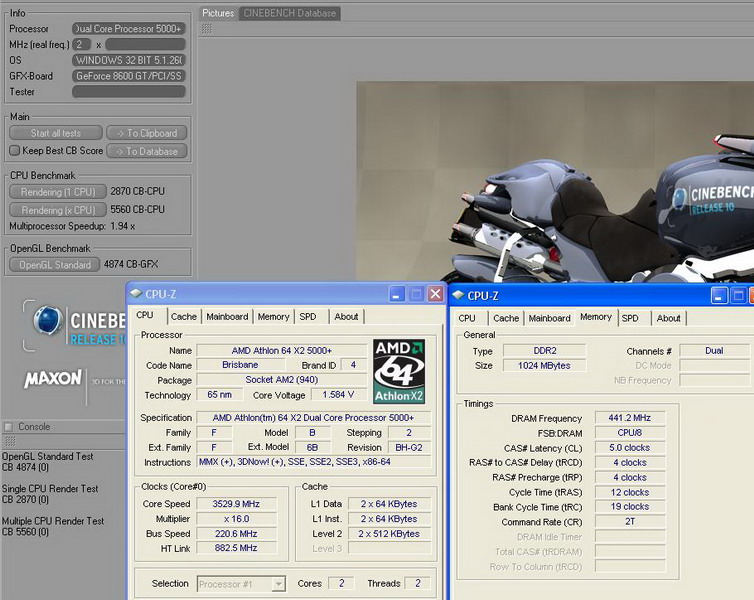
Task: Maximize the left CPU-Z window
Action: click(416, 294)
